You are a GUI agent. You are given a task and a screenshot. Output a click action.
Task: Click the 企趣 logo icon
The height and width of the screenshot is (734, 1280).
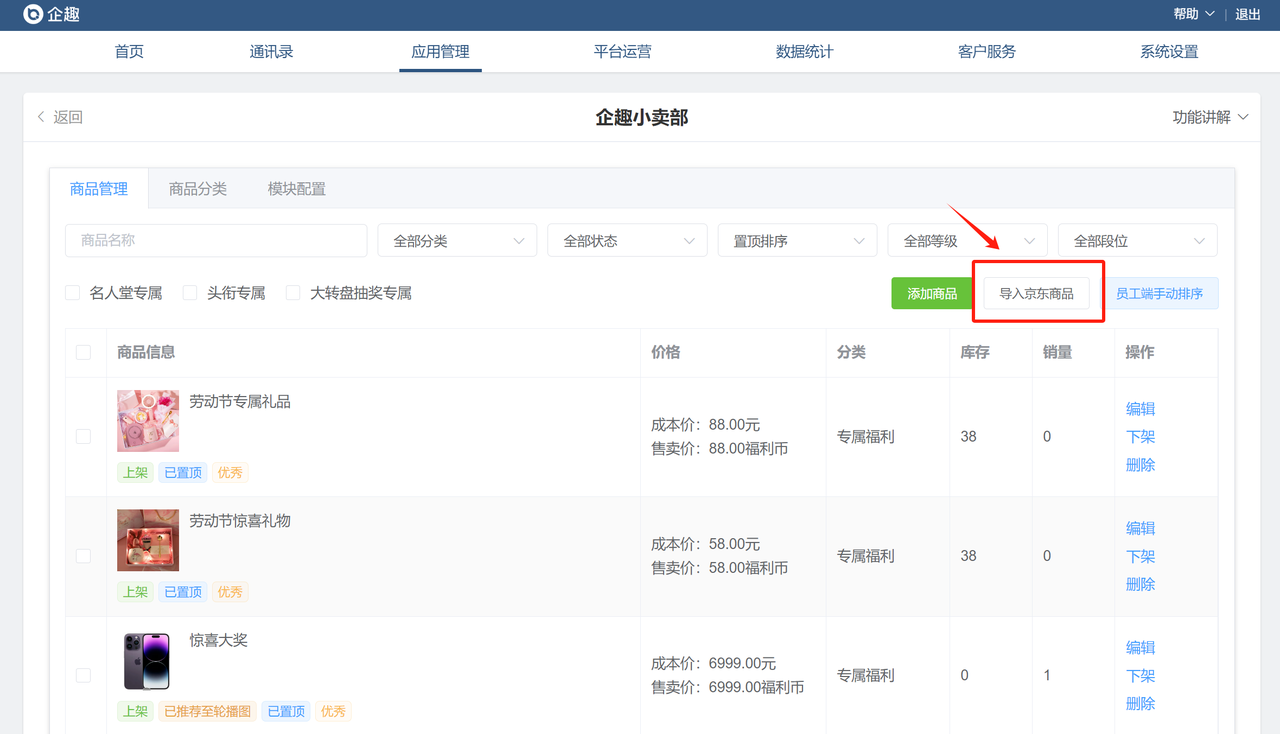pos(34,14)
